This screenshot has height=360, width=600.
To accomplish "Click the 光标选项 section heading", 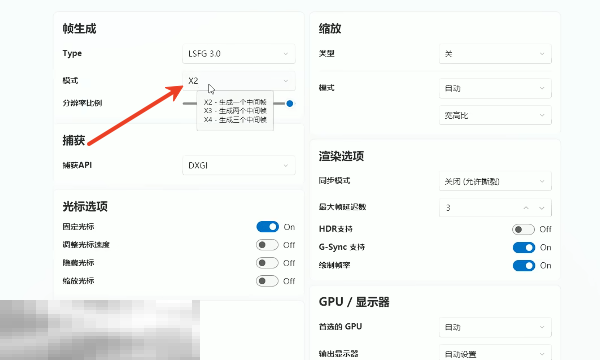I will [85, 207].
